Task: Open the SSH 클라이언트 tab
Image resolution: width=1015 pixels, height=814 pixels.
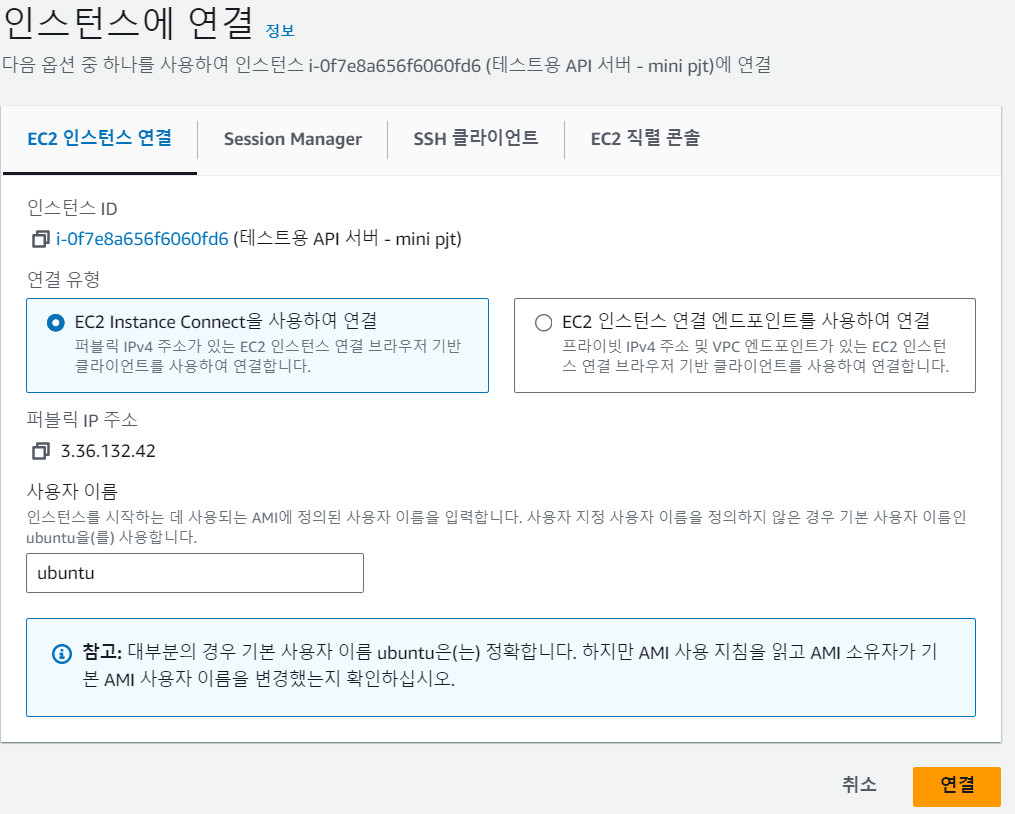Action: [x=476, y=139]
